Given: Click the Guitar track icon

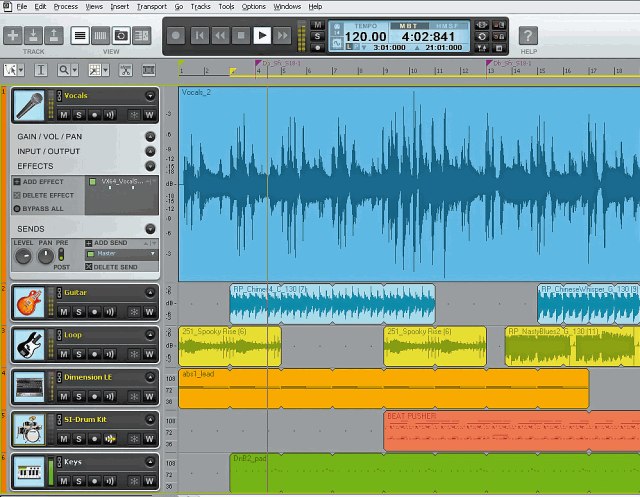Looking at the screenshot, I should [29, 303].
